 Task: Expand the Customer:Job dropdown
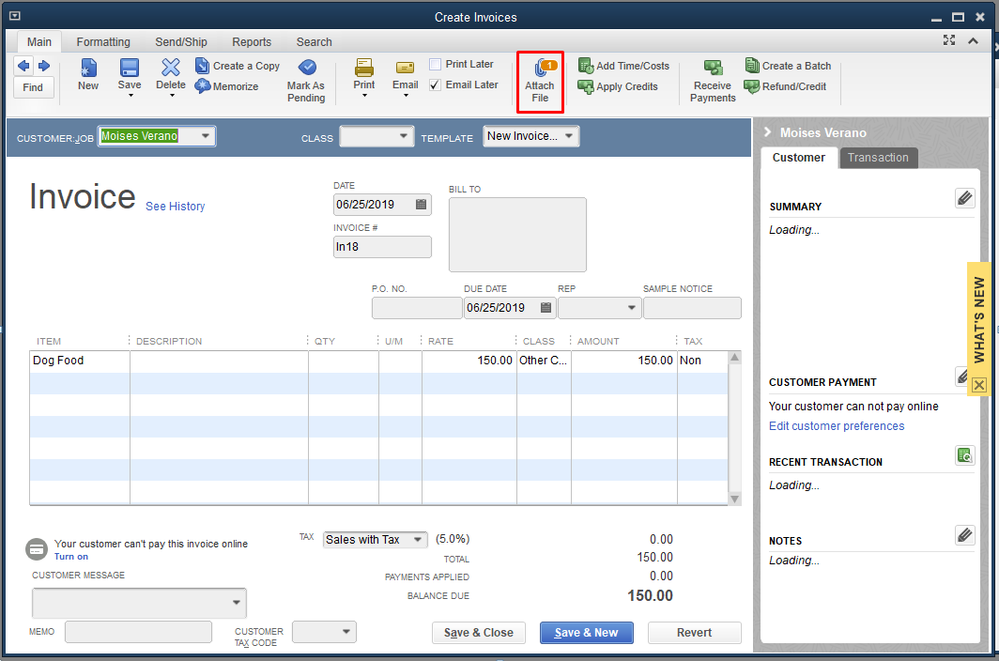(204, 136)
